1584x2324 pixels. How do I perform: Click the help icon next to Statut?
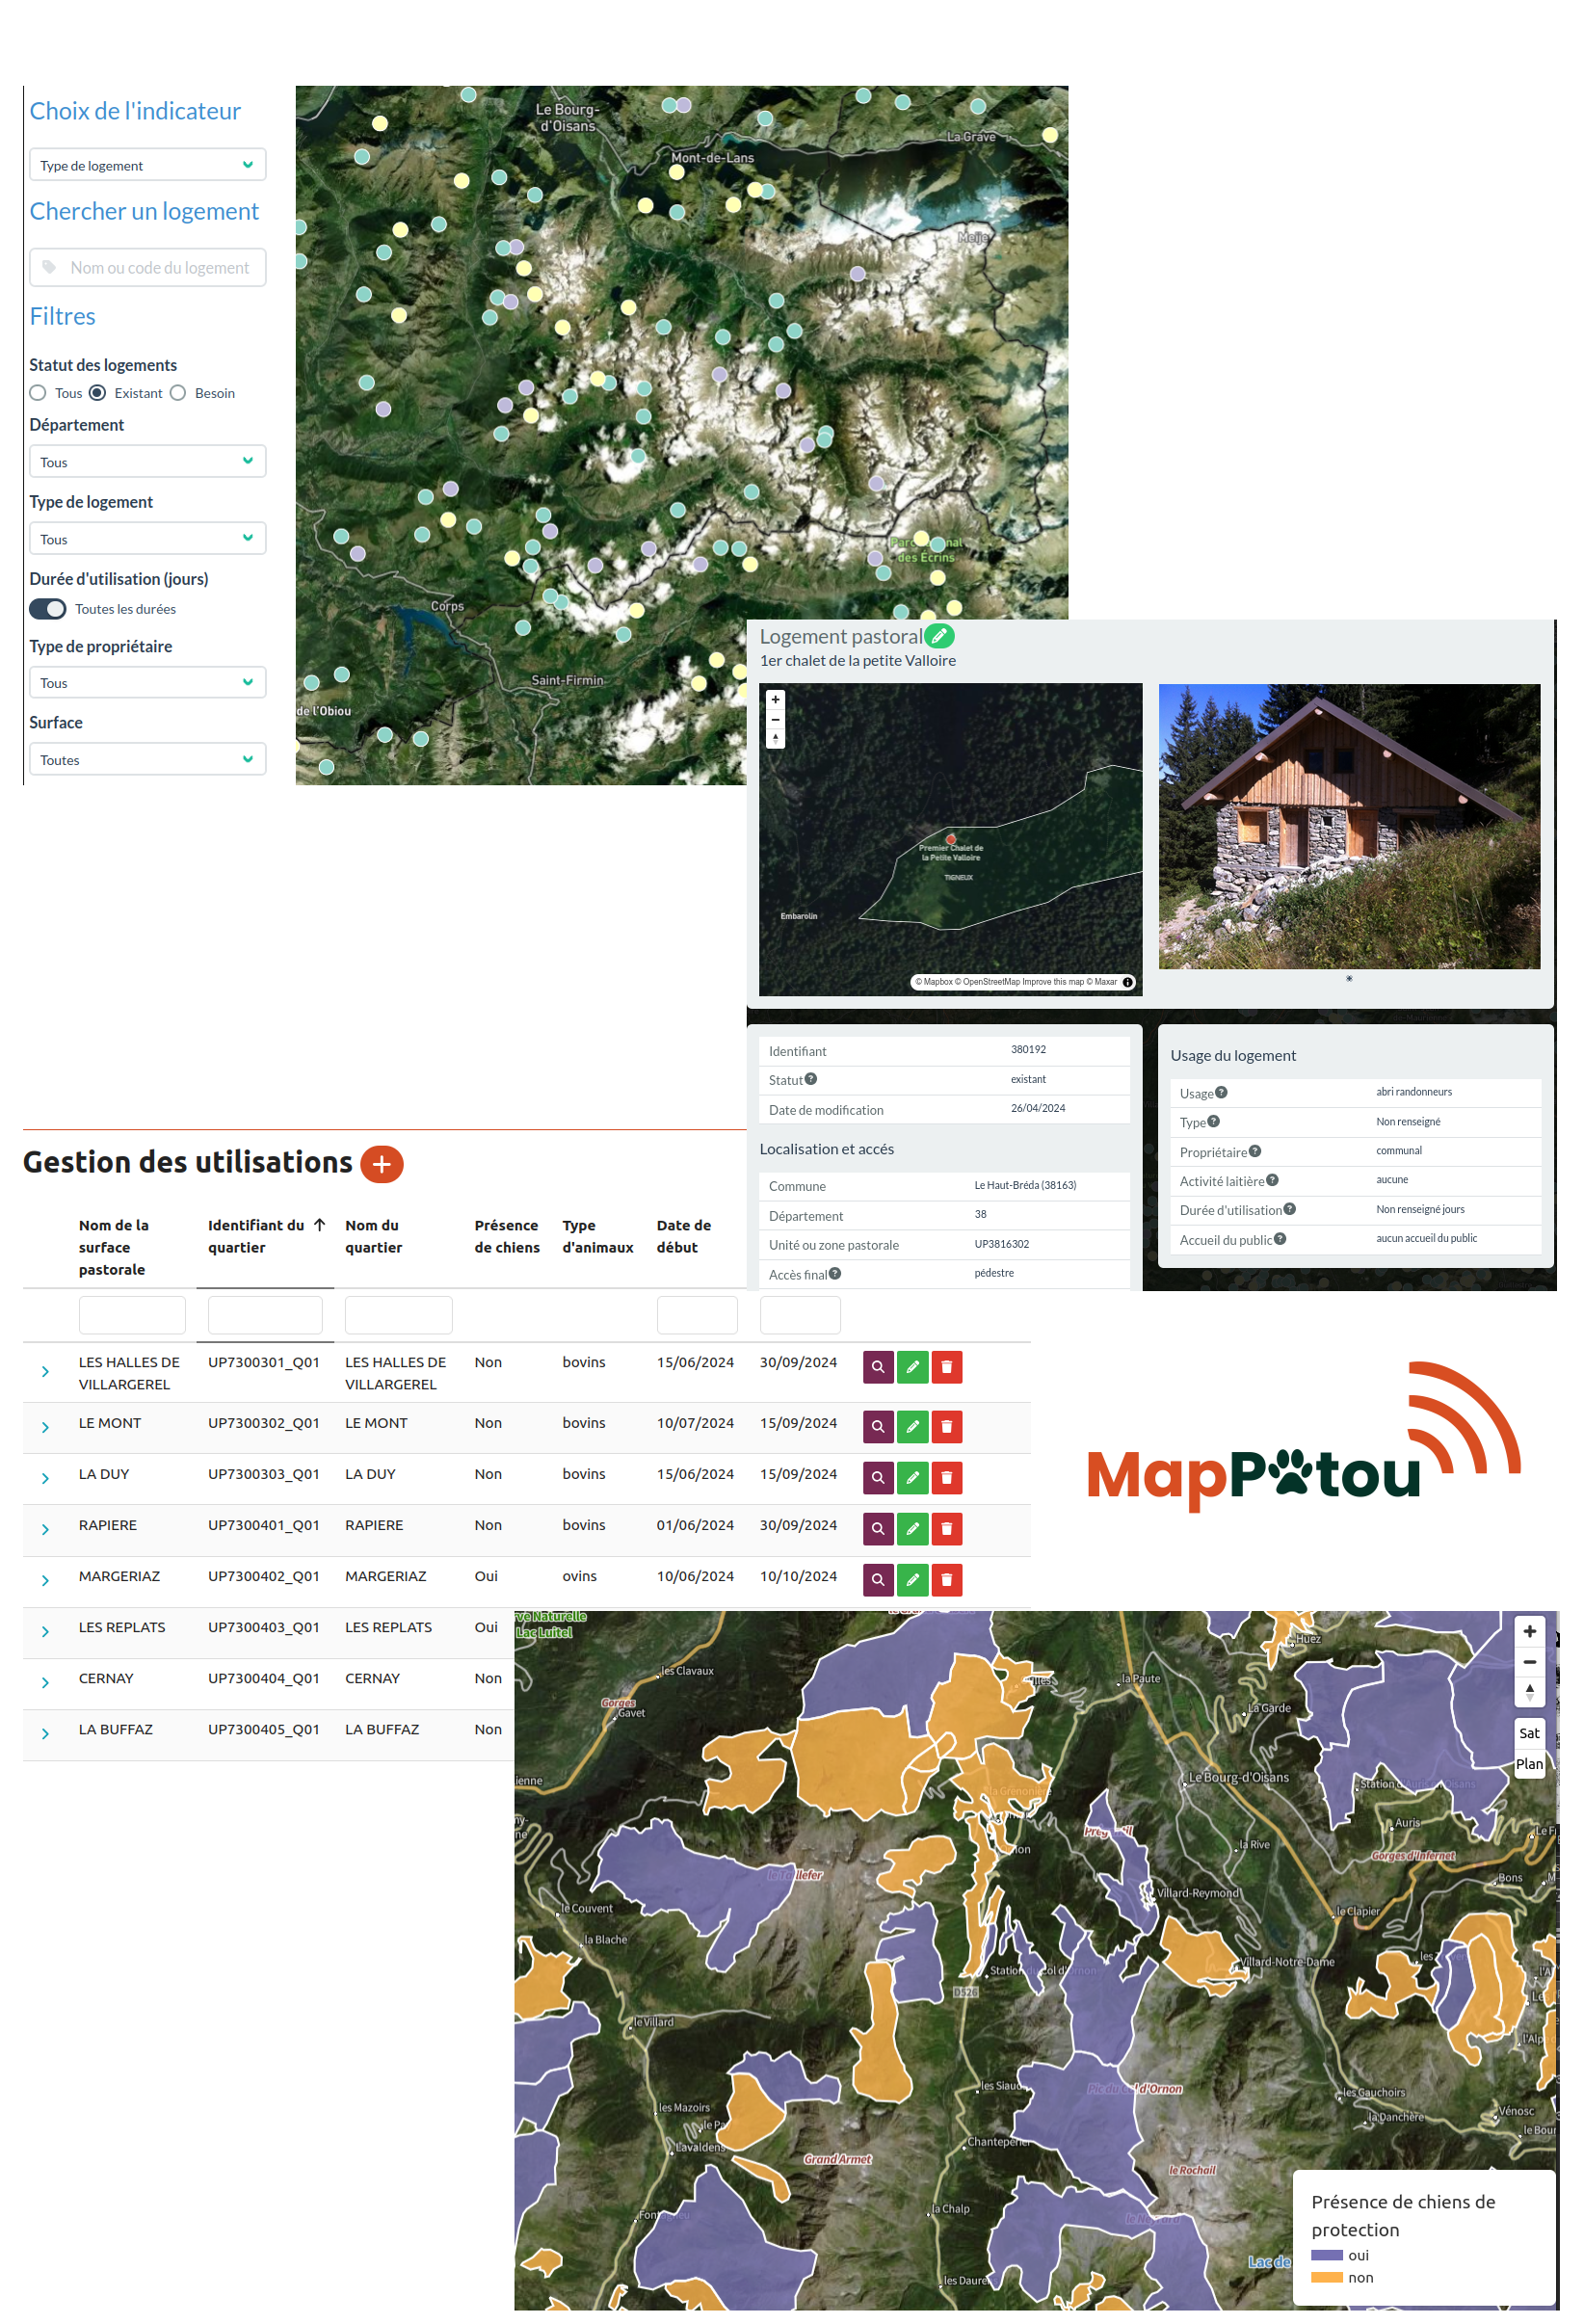coord(811,1079)
